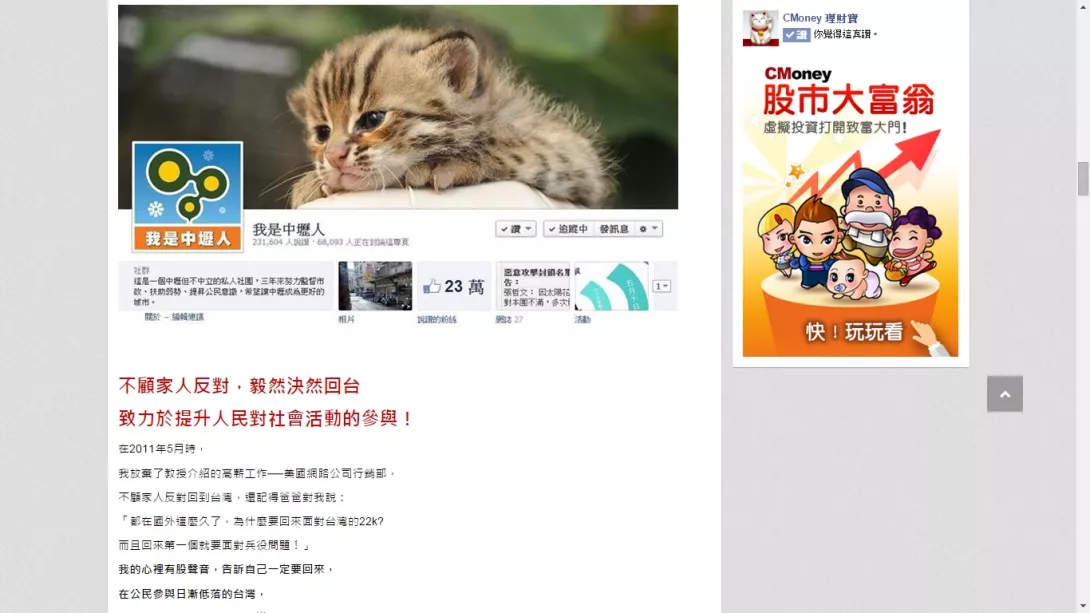1090x613 pixels.
Task: Click the scrollbar down arrow
Action: tap(1083, 607)
